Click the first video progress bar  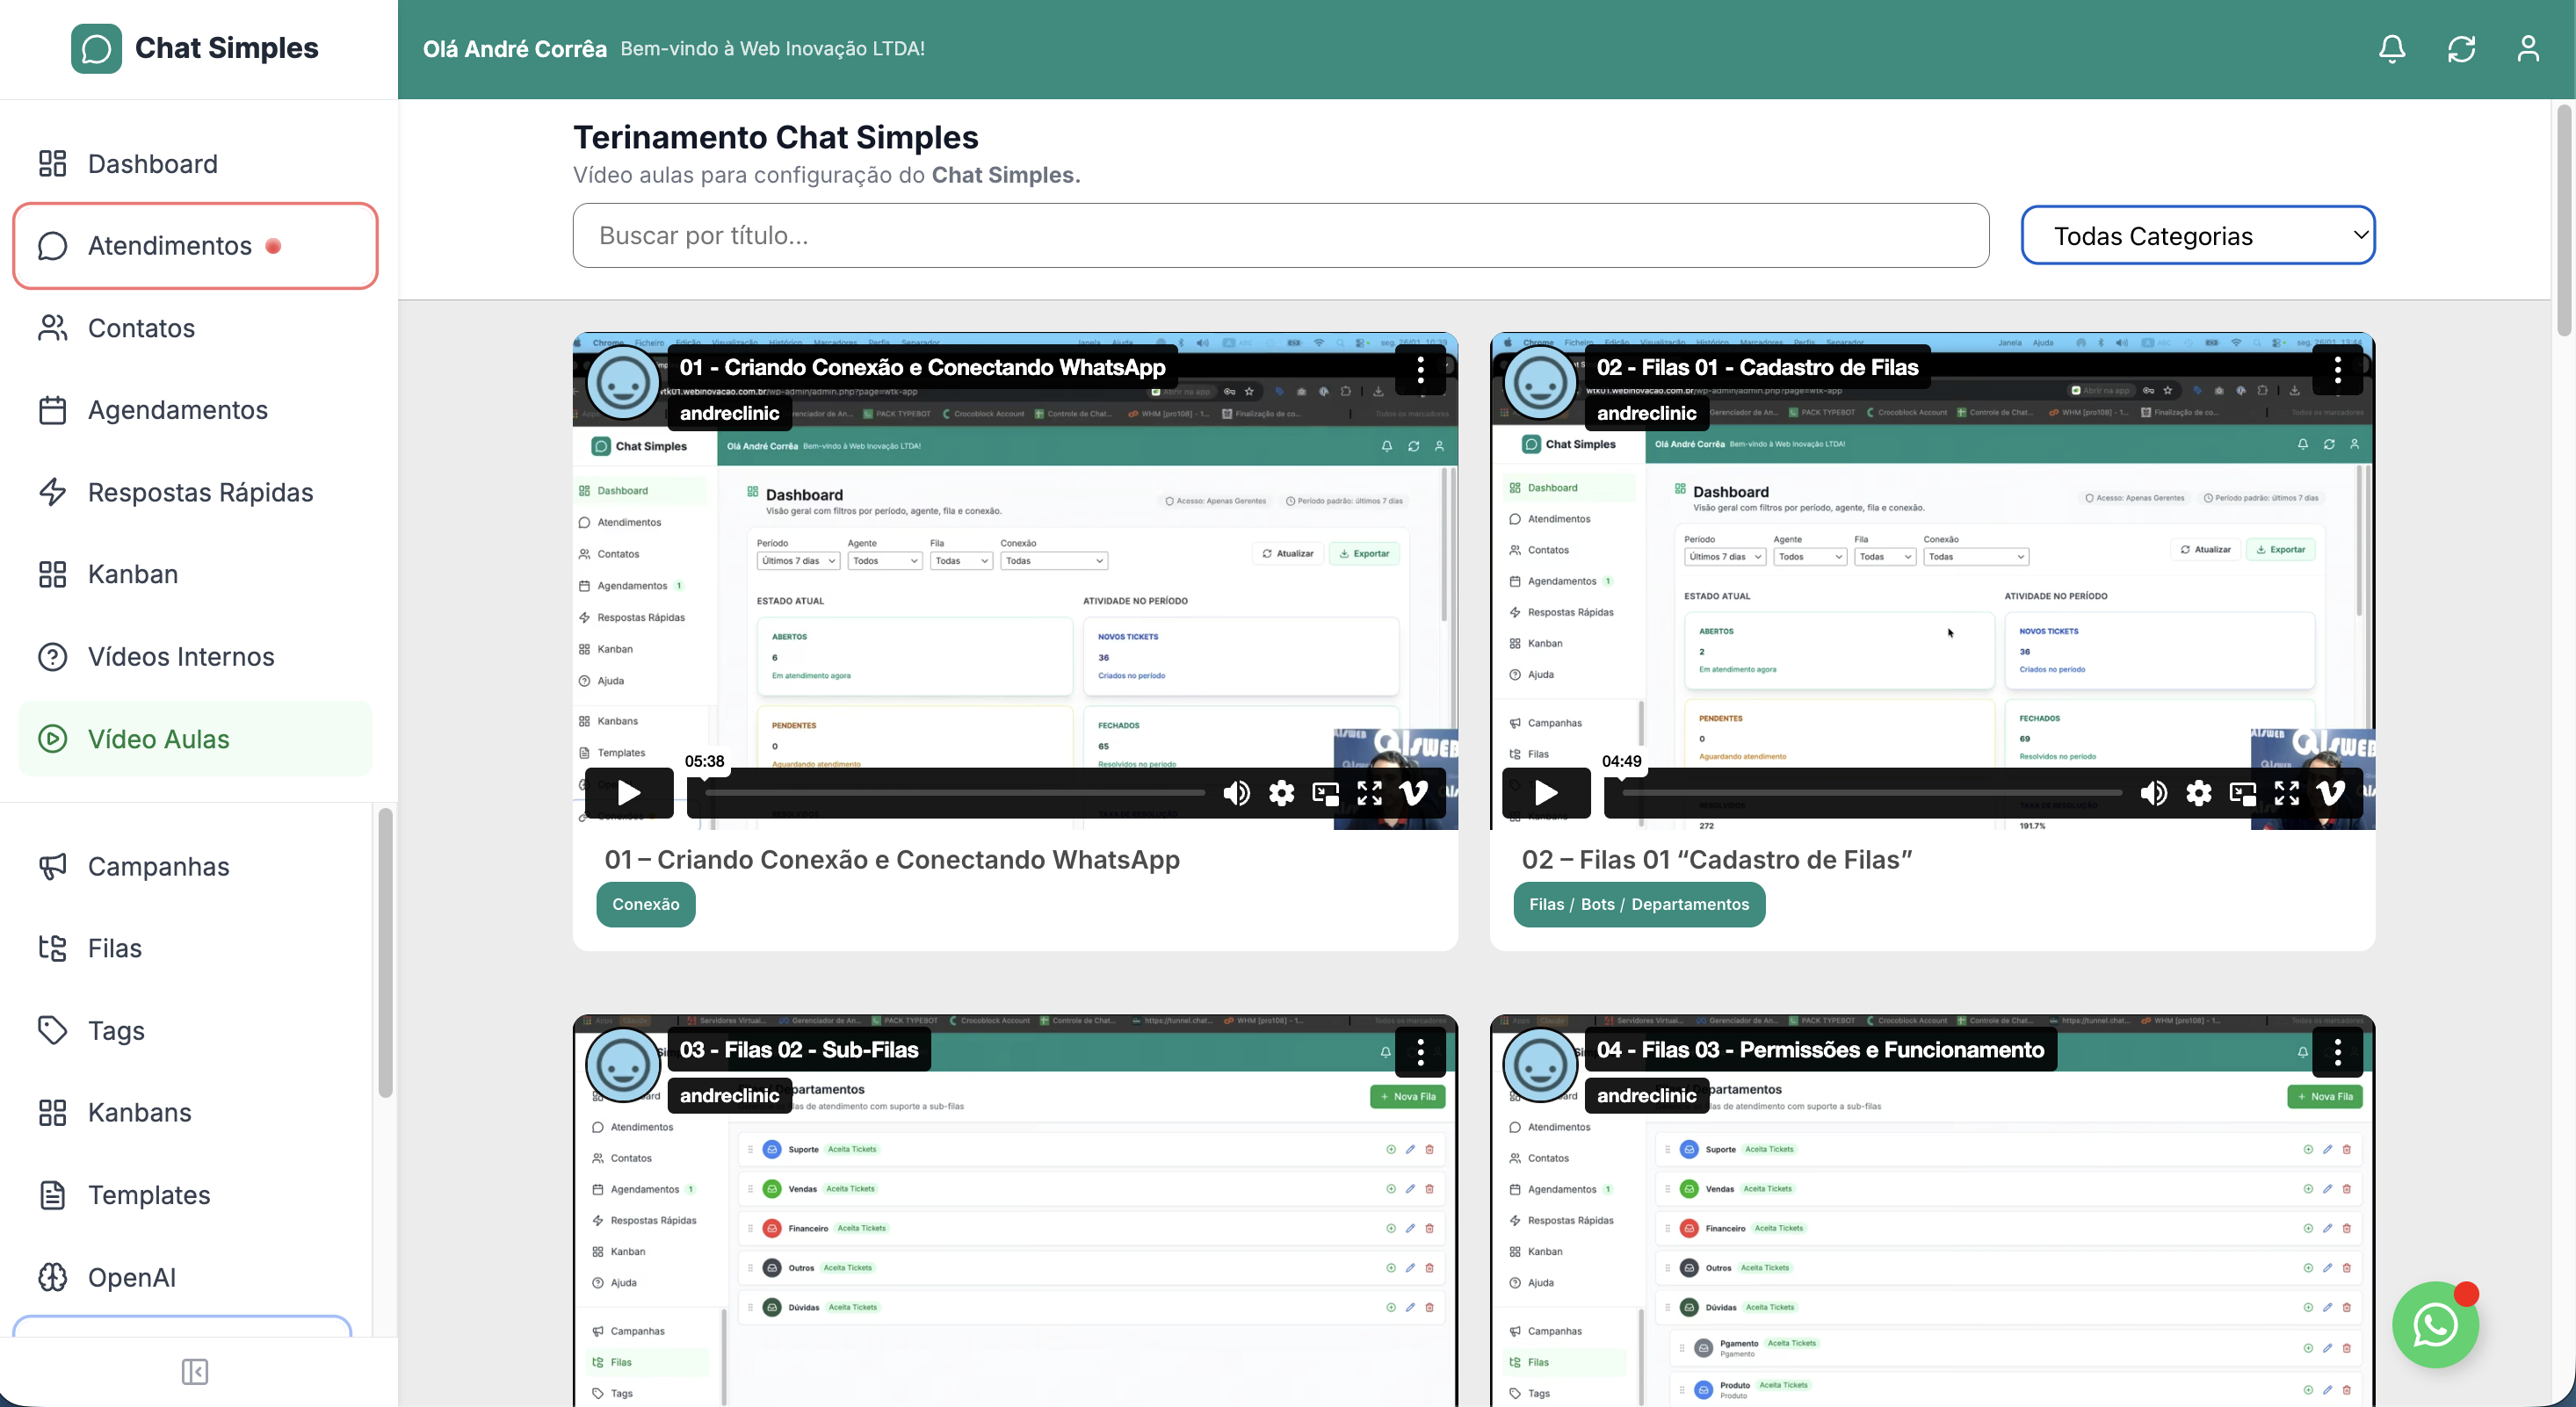click(955, 793)
